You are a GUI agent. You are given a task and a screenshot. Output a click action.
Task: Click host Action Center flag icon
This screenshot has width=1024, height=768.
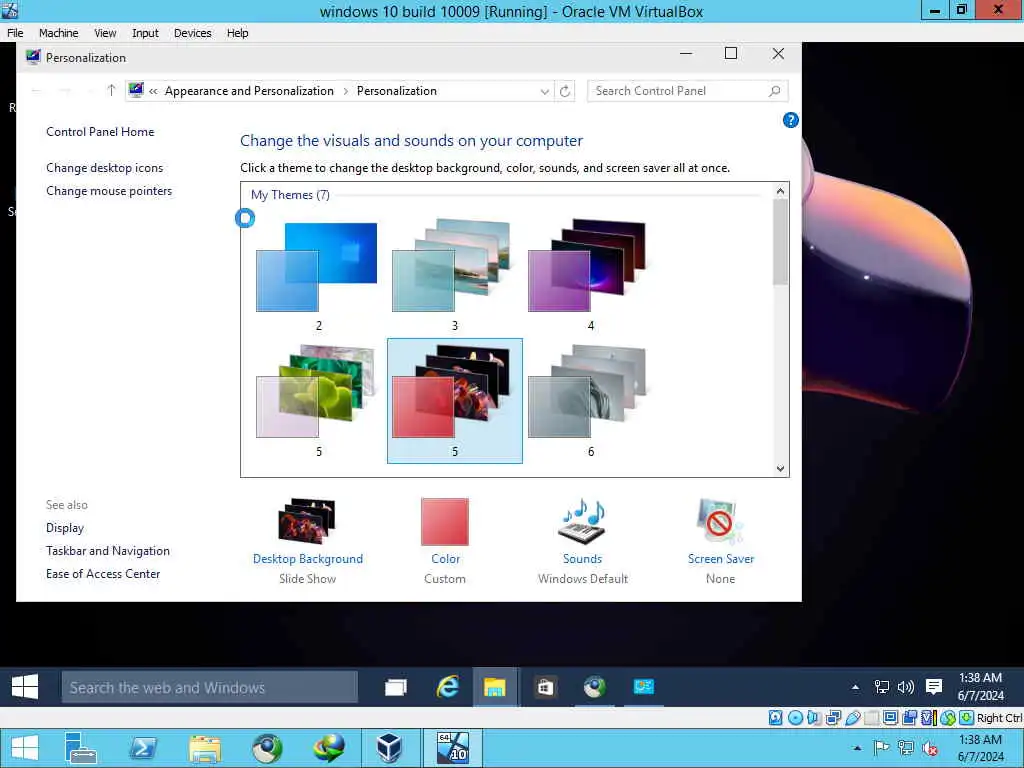click(x=881, y=748)
